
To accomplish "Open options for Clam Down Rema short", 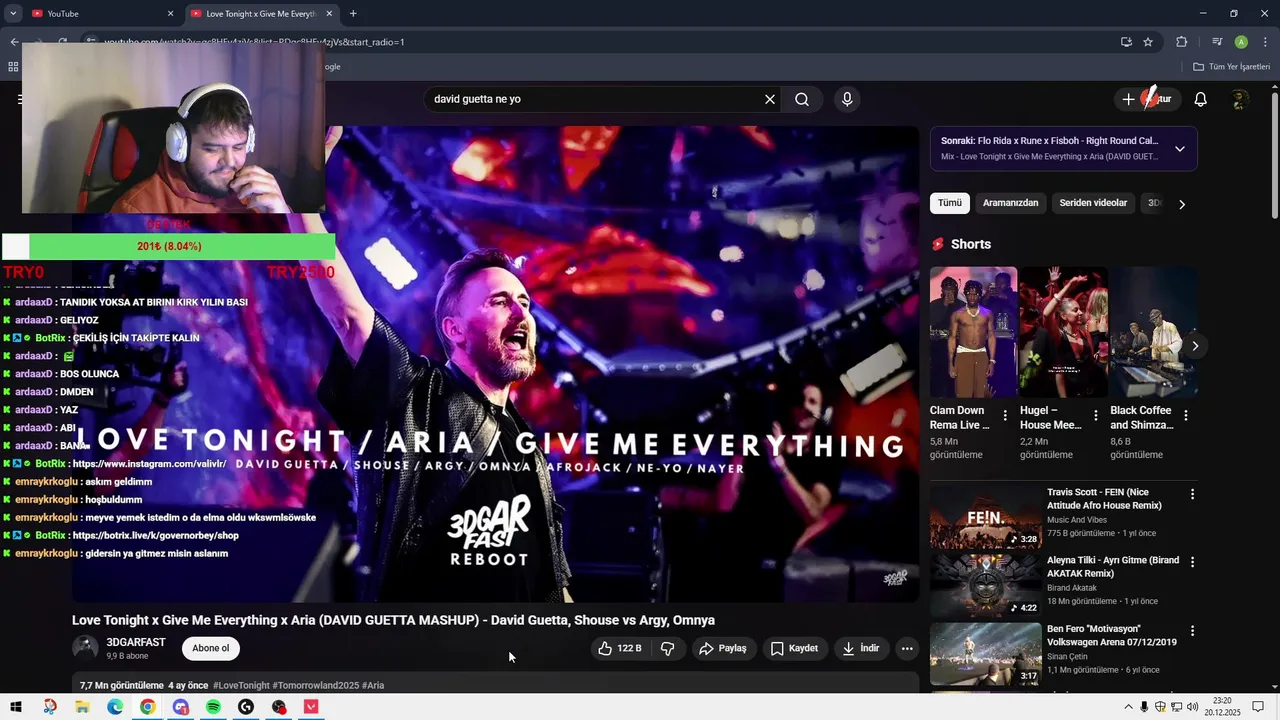I will (1005, 415).
